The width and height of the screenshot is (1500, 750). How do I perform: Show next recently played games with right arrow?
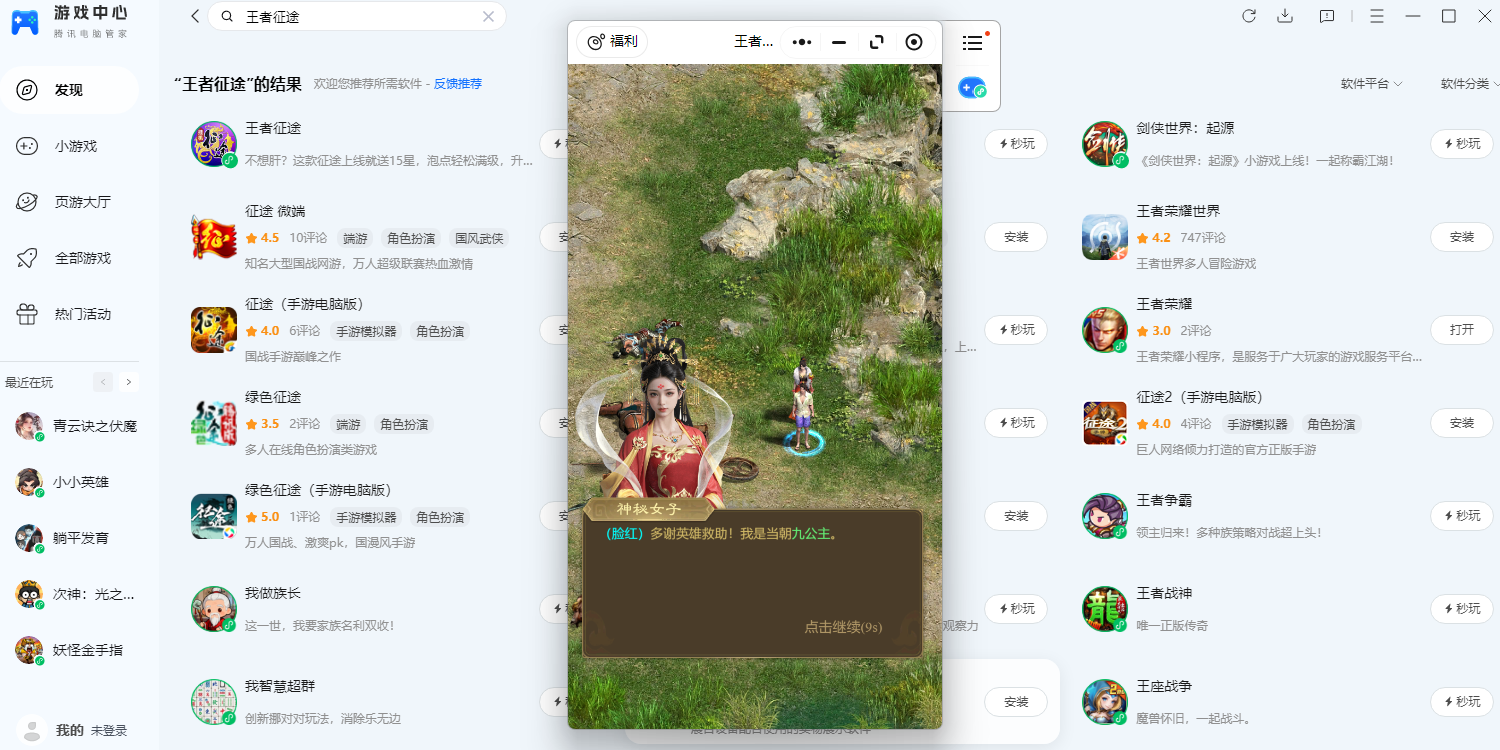coord(128,382)
